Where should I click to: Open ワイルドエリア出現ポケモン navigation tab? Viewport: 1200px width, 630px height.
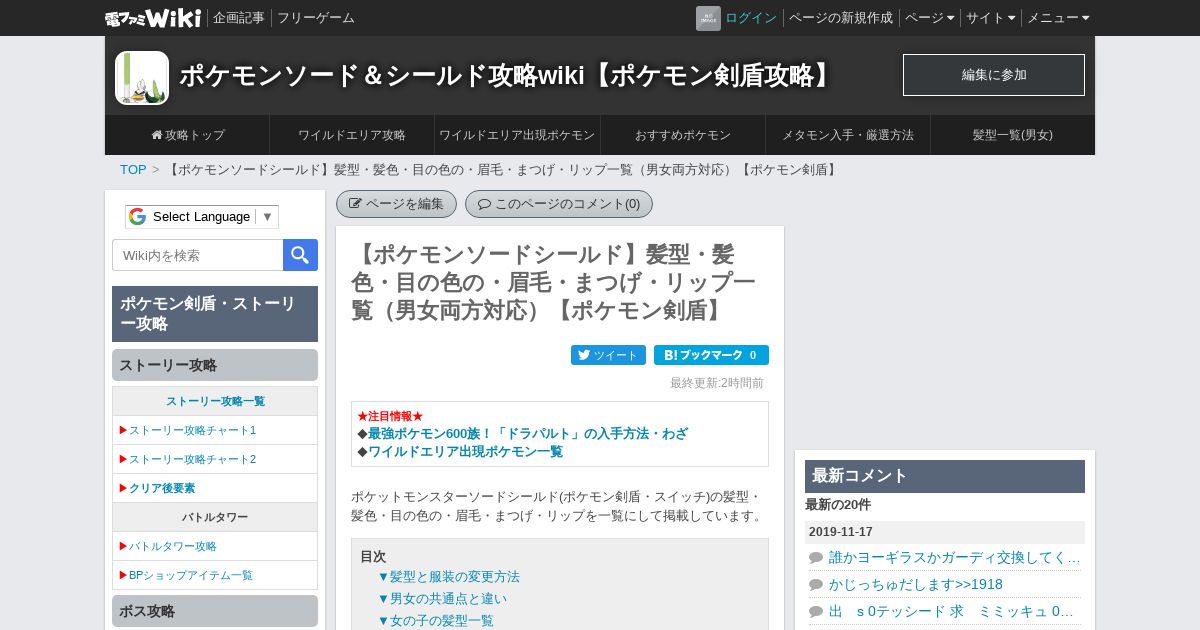coord(517,135)
